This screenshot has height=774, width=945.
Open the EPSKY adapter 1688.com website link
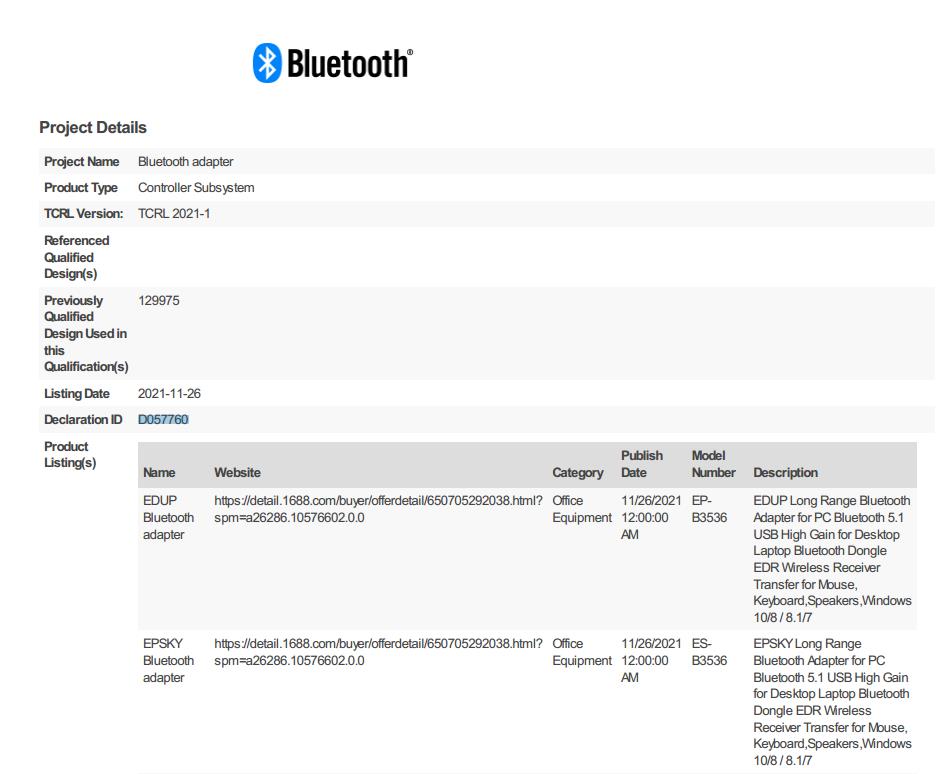pos(378,652)
